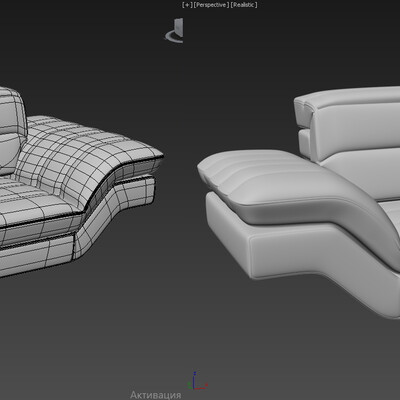Click the red X axis of the gizmo
400x400 pixels.
[x=201, y=388]
